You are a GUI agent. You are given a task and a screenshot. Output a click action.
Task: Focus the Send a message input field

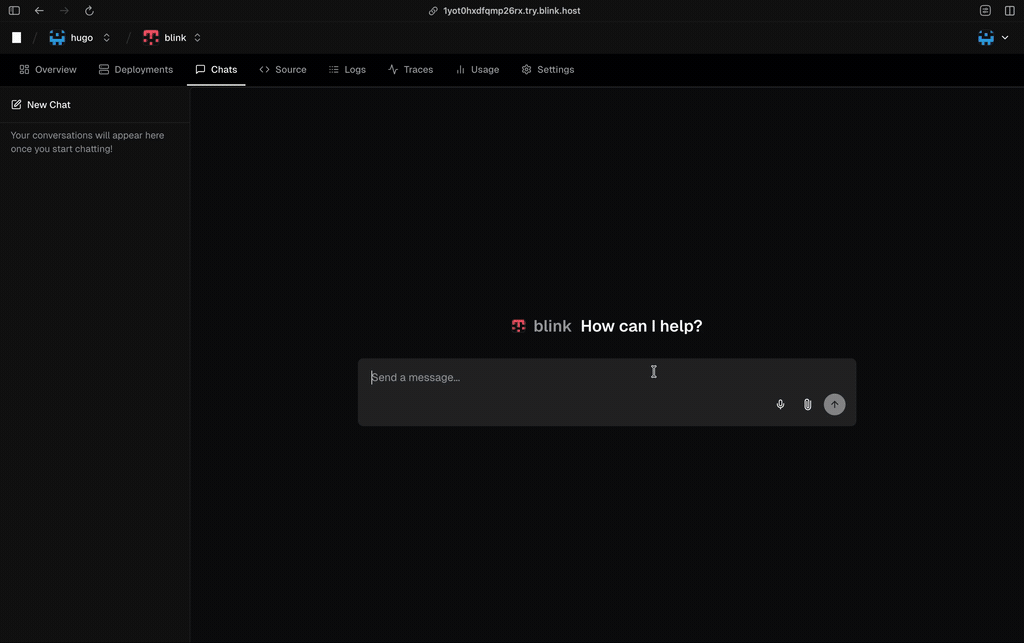560,378
